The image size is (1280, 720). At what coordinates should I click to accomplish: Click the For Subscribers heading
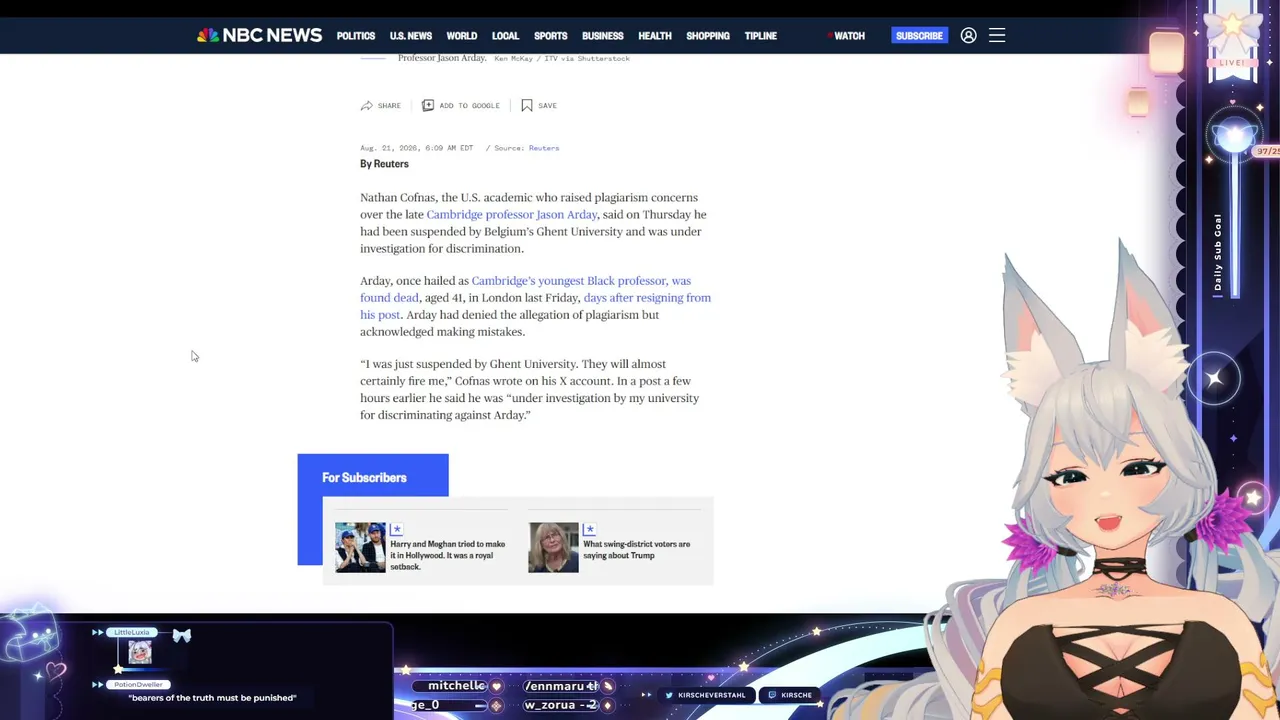364,478
